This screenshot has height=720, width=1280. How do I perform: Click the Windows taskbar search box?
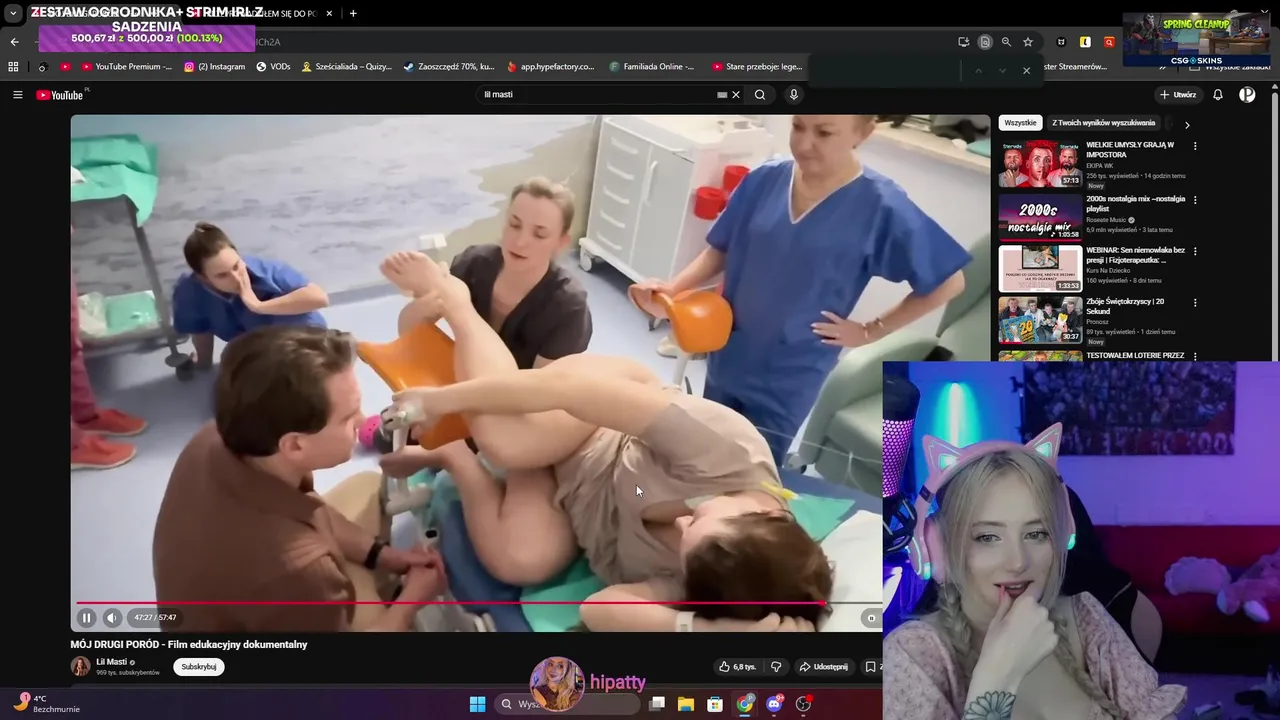568,704
